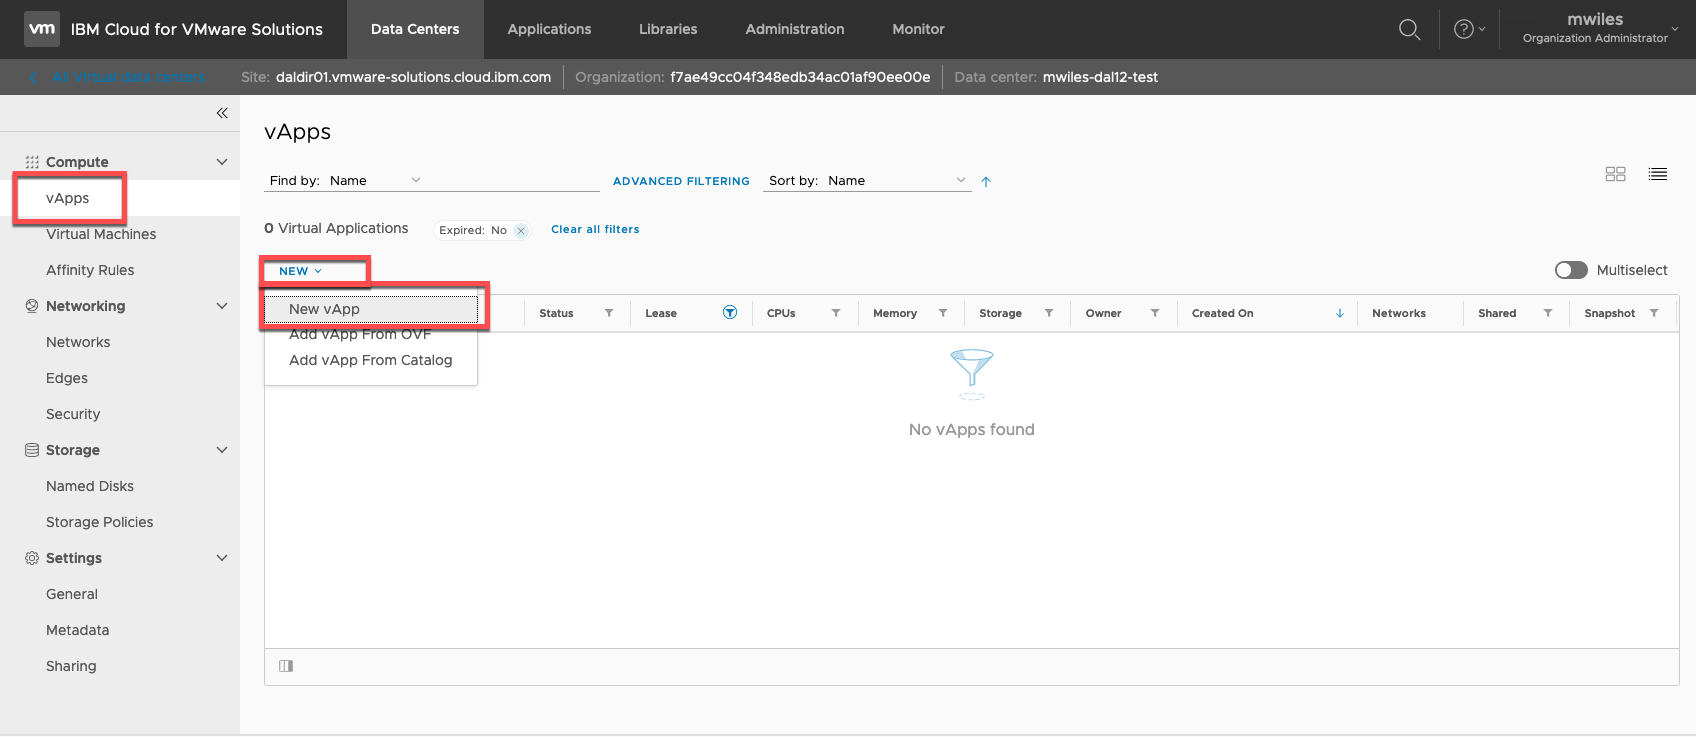Select New vApp from the menu
The image size is (1696, 737).
pos(324,309)
